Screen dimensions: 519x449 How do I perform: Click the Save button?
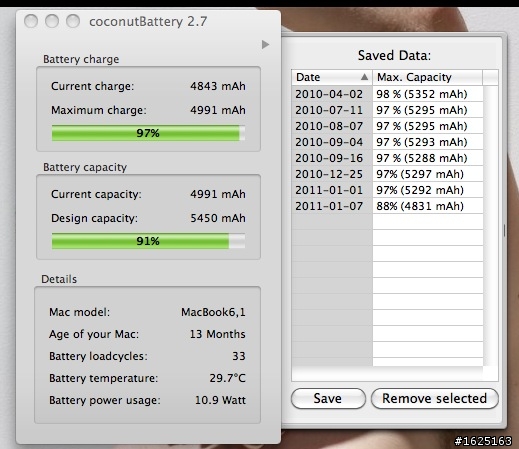pyautogui.click(x=328, y=398)
